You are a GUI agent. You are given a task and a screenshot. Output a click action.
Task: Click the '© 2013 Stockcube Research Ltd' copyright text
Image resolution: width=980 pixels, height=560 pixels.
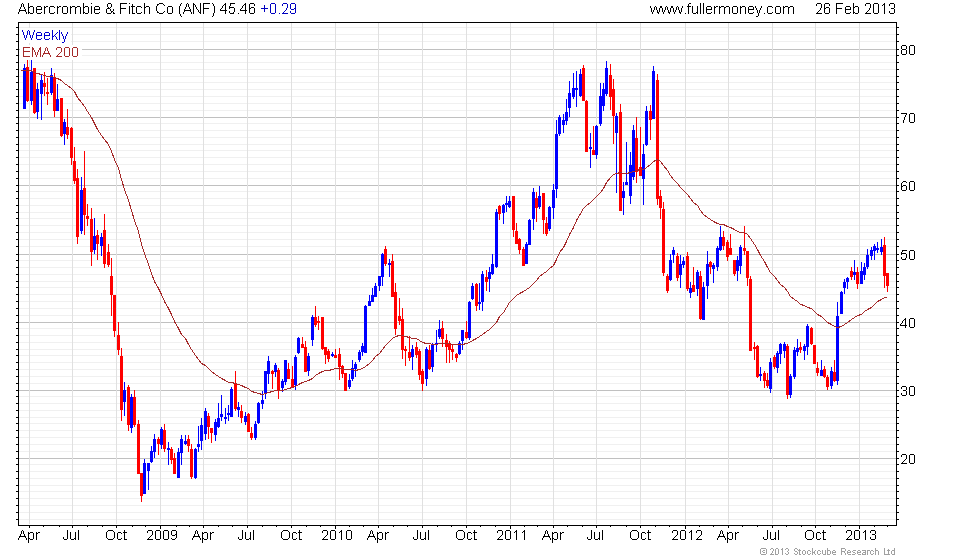click(828, 552)
